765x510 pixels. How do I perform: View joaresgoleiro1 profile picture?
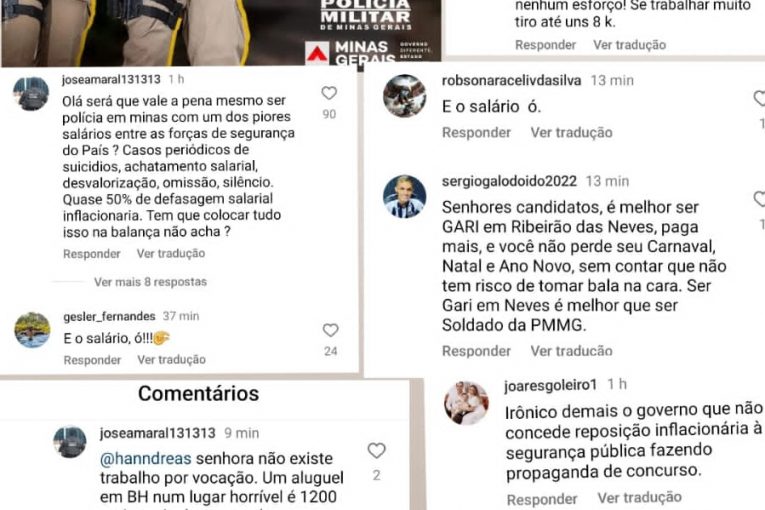pyautogui.click(x=466, y=403)
